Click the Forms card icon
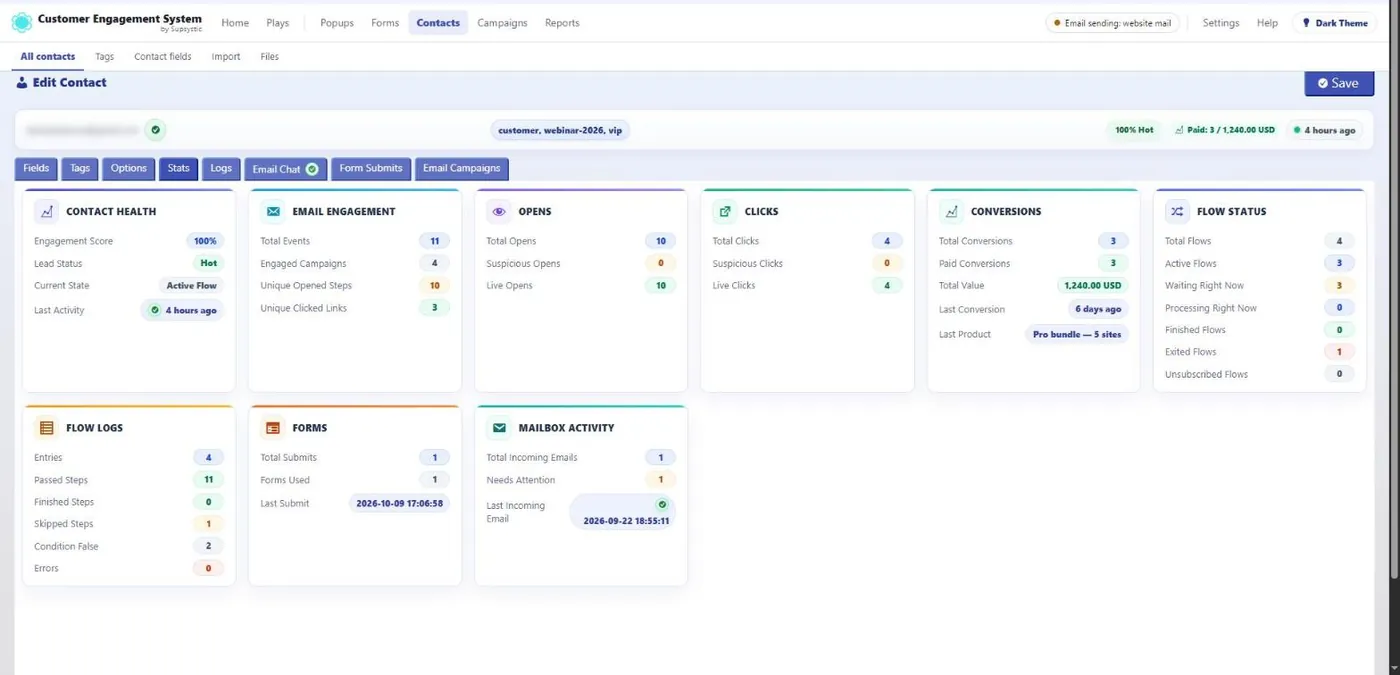 [x=273, y=427]
